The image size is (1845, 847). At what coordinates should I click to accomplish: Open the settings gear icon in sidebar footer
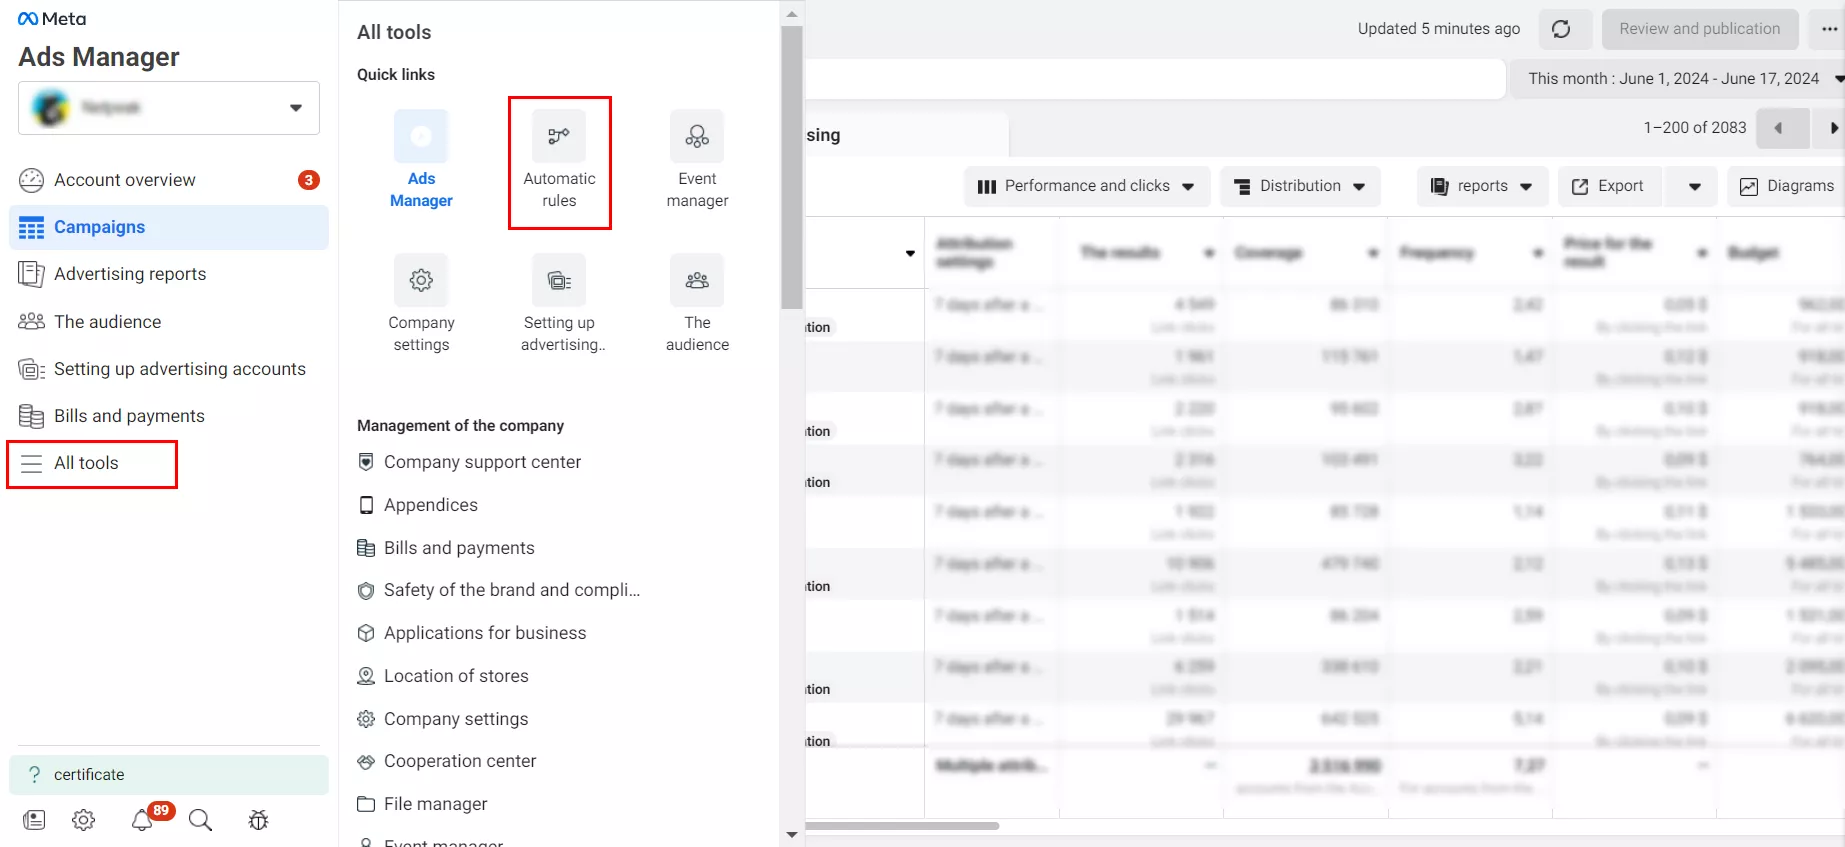tap(84, 820)
